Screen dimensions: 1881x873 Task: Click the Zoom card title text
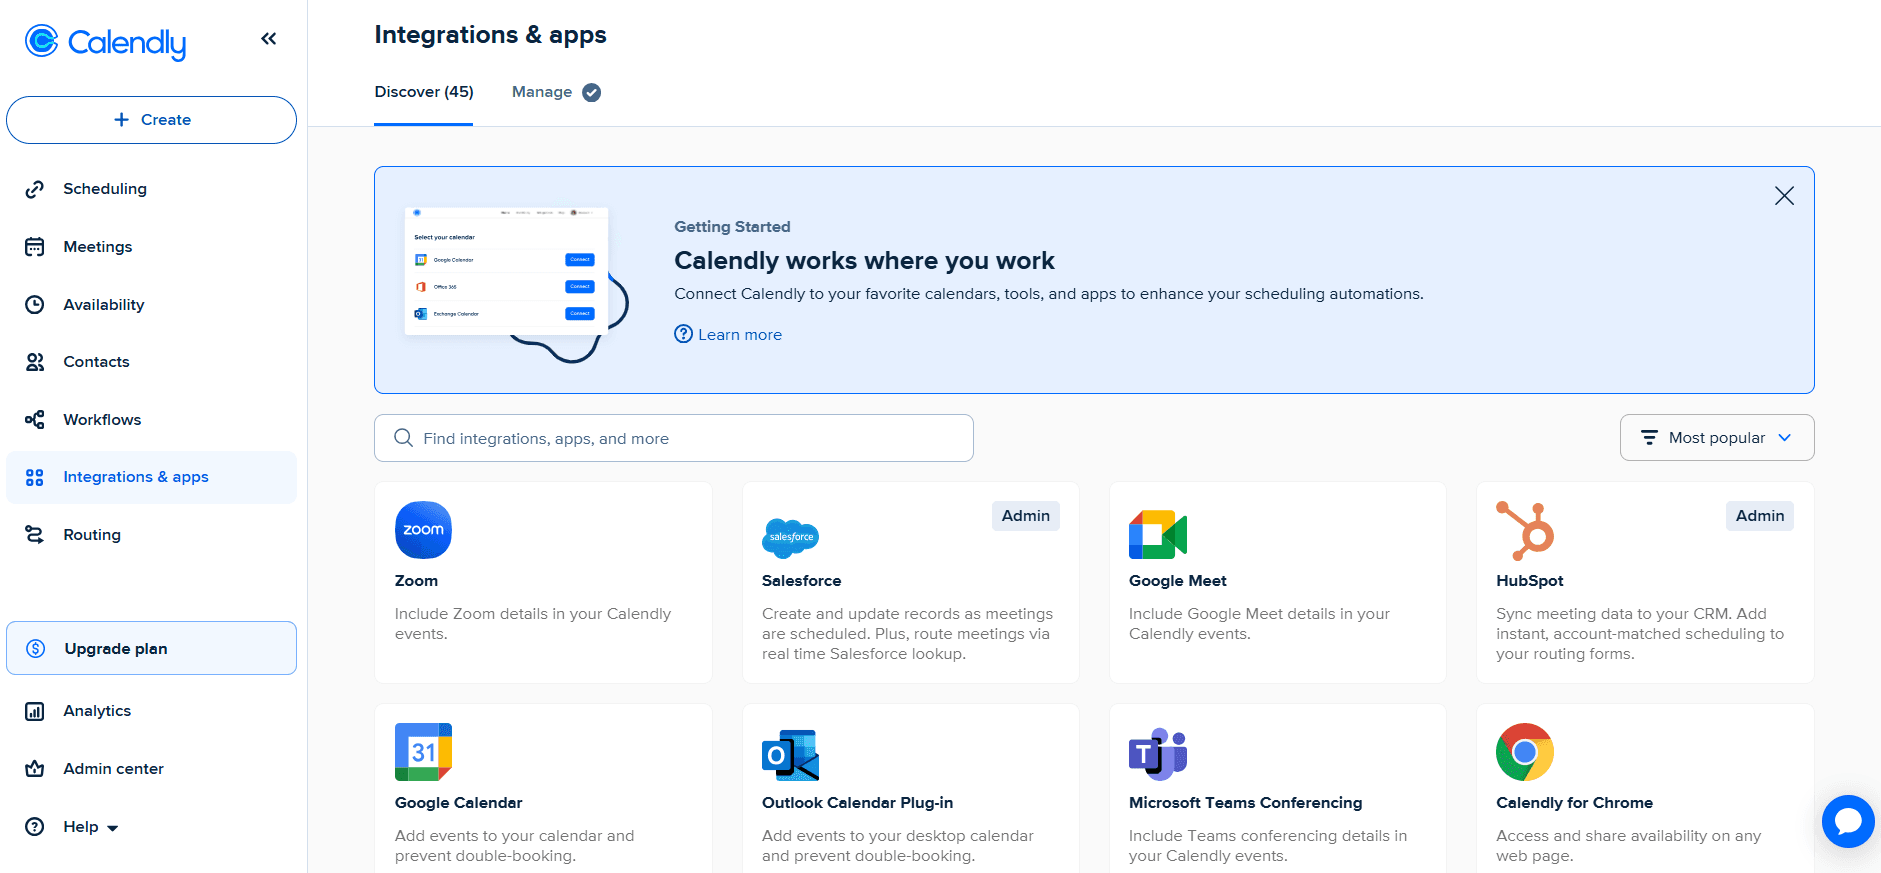click(416, 581)
